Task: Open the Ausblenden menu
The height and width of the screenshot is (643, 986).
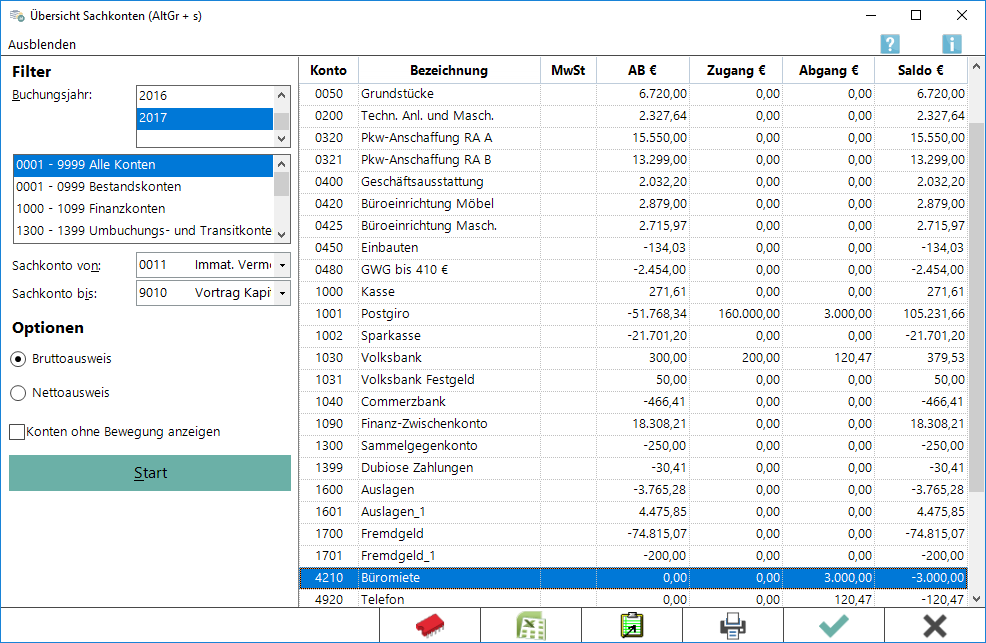Action: [42, 45]
